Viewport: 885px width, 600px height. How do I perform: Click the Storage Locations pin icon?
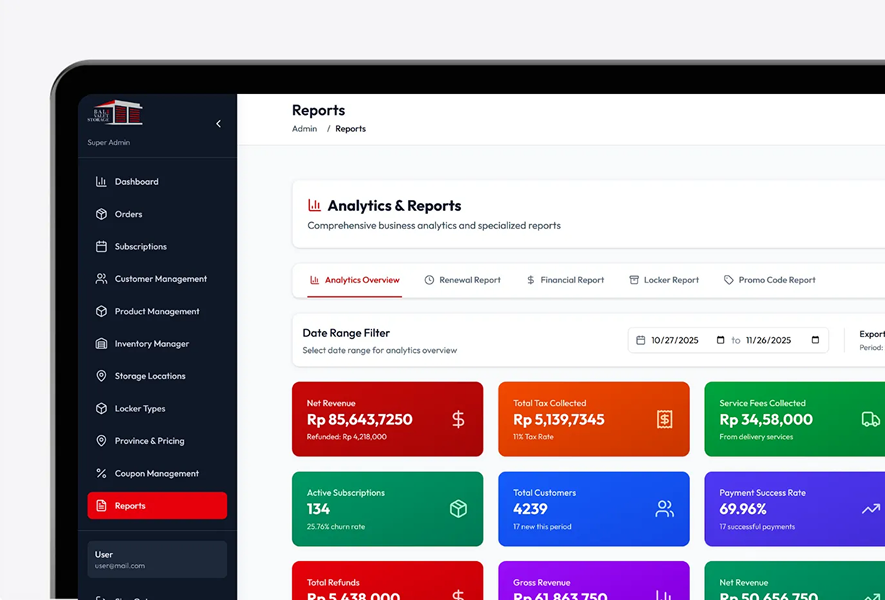pyautogui.click(x=101, y=376)
